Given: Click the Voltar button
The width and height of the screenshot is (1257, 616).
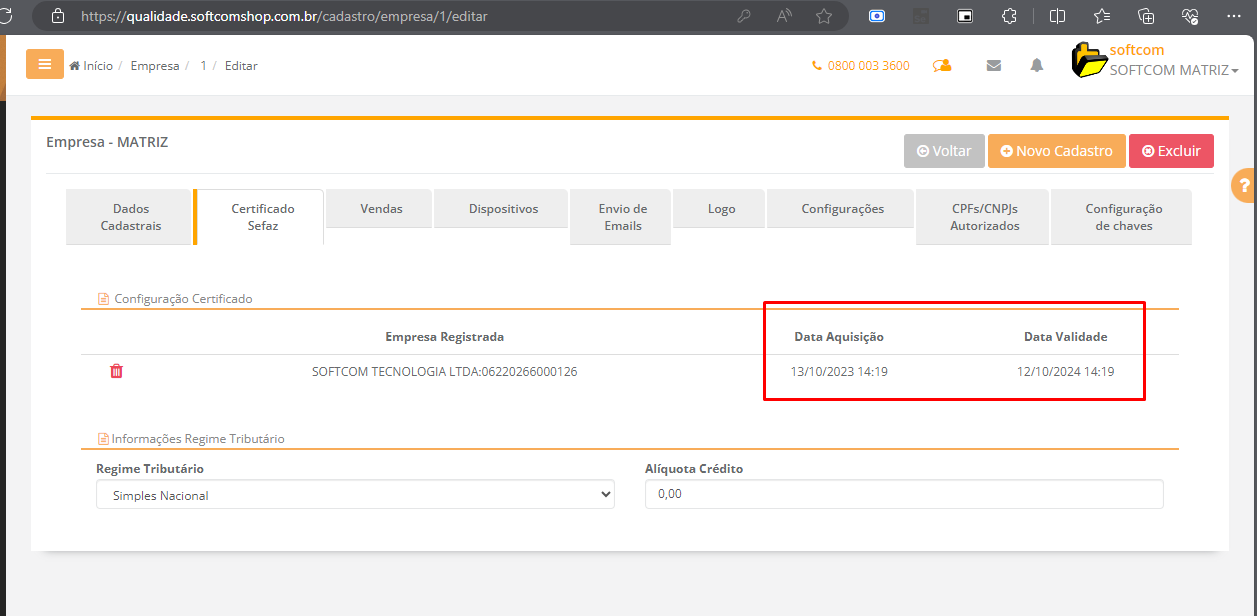Looking at the screenshot, I should (x=944, y=151).
